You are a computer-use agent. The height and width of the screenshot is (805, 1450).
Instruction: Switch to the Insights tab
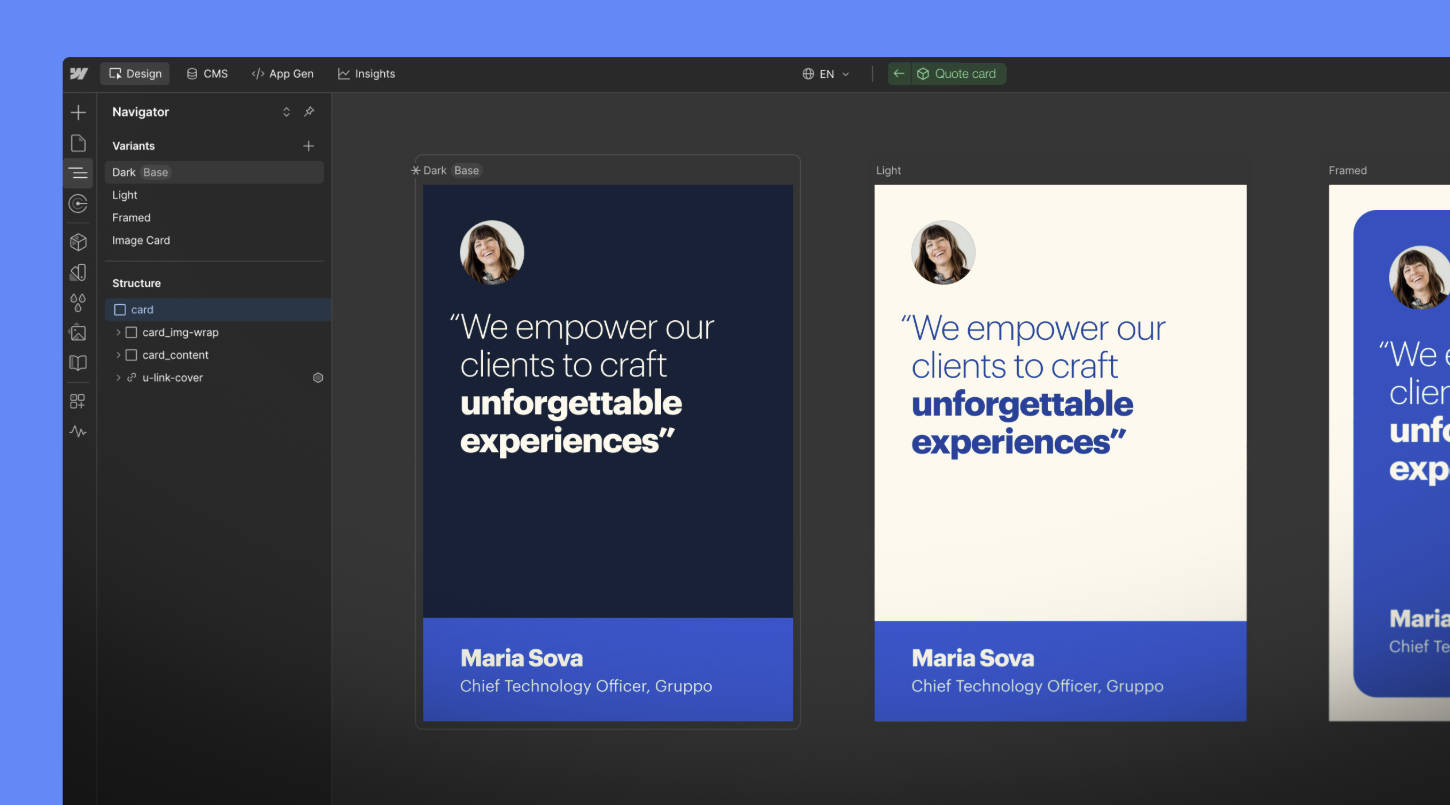pos(367,73)
